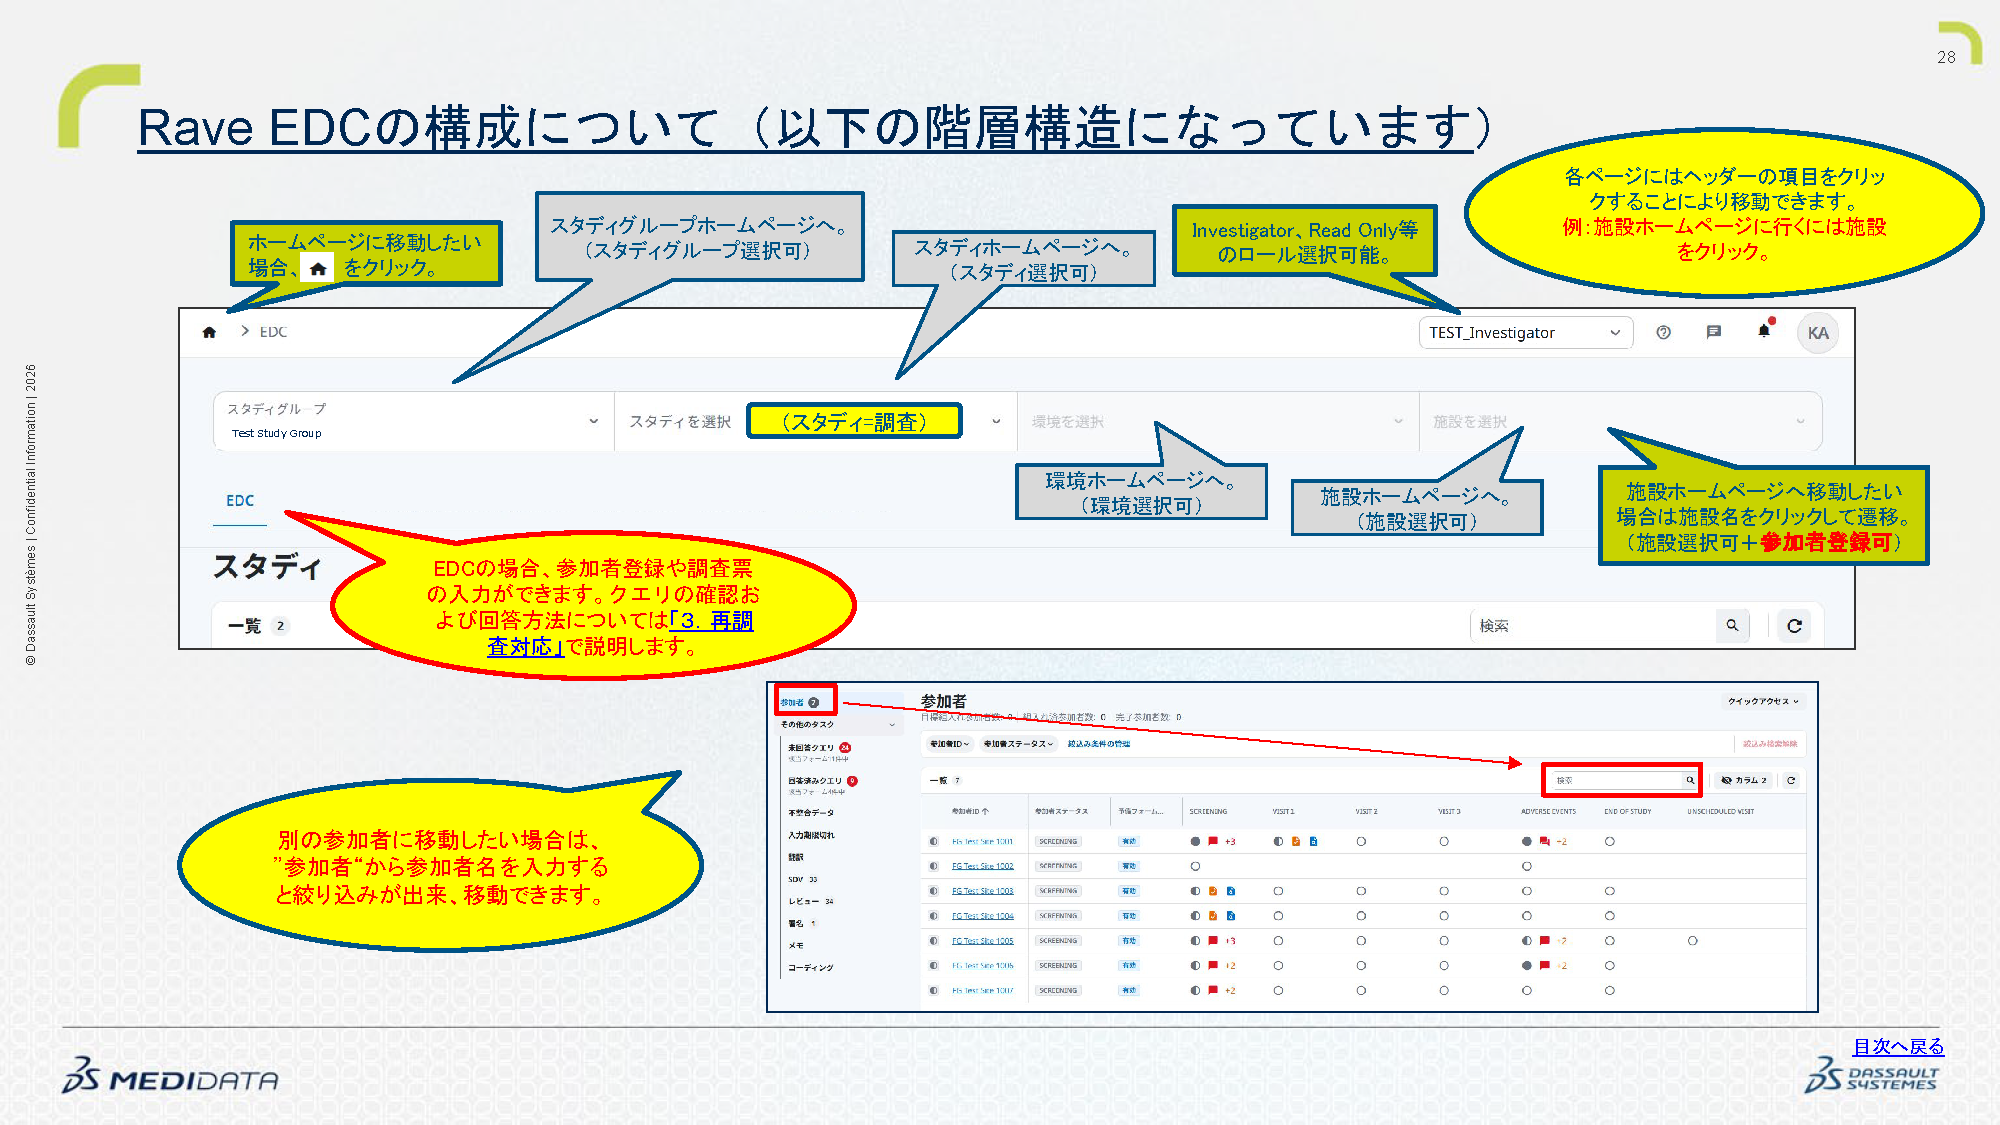Image resolution: width=2000 pixels, height=1125 pixels.
Task: Refresh the スタディ list with the reload icon
Action: tap(1795, 626)
